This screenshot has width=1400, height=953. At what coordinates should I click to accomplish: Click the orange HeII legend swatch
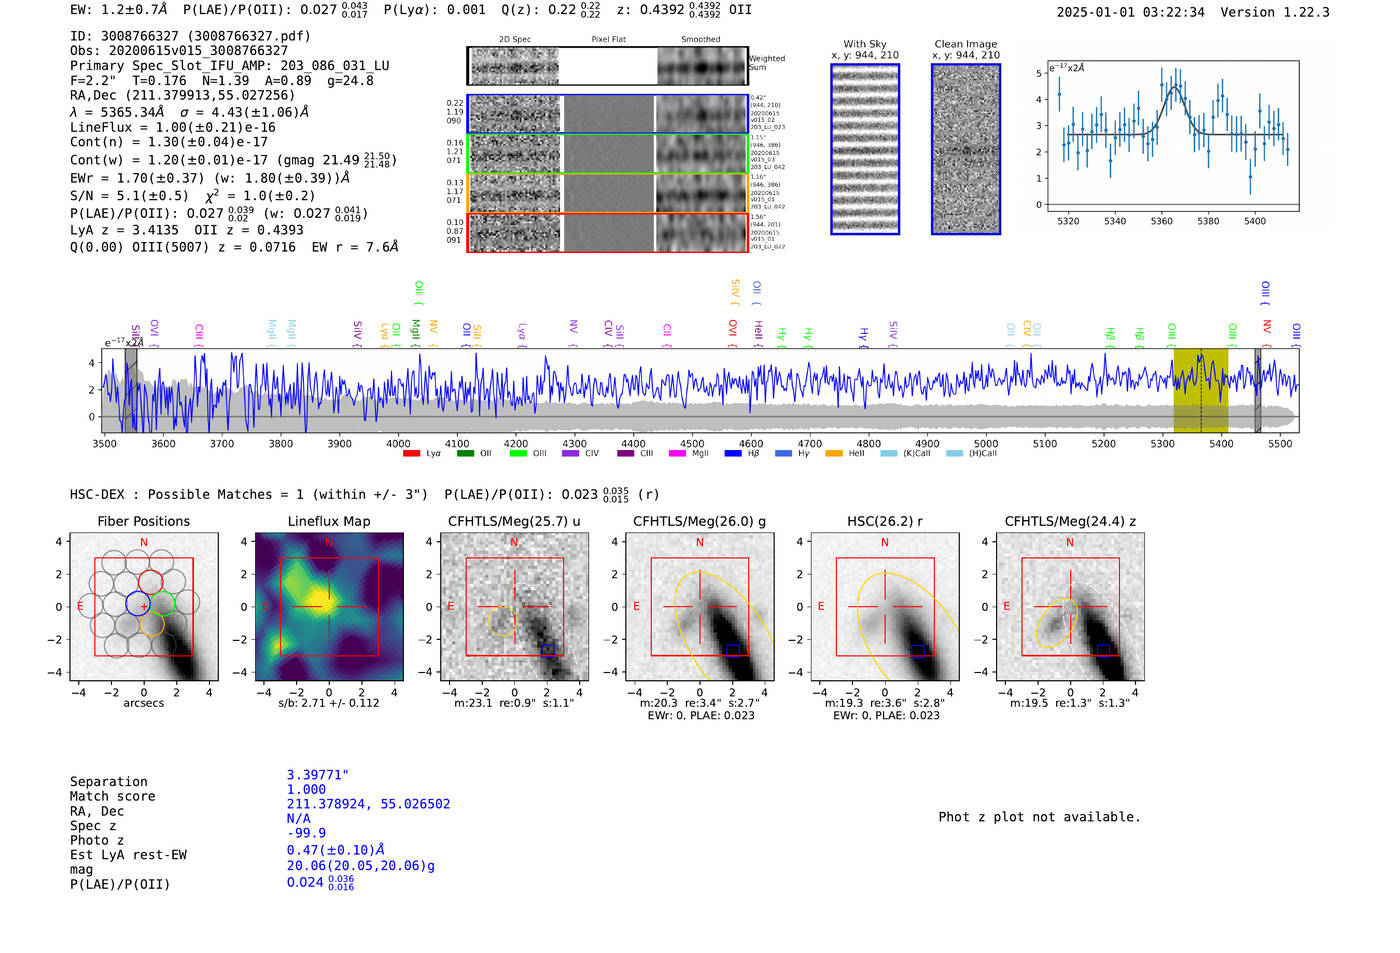[834, 454]
